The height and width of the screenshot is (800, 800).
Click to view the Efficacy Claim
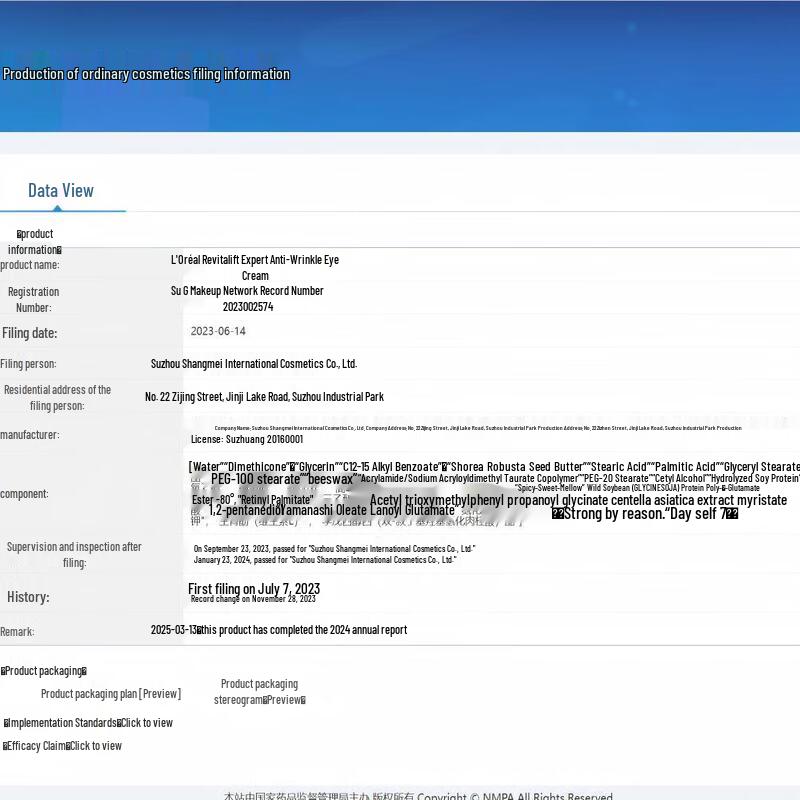point(95,746)
